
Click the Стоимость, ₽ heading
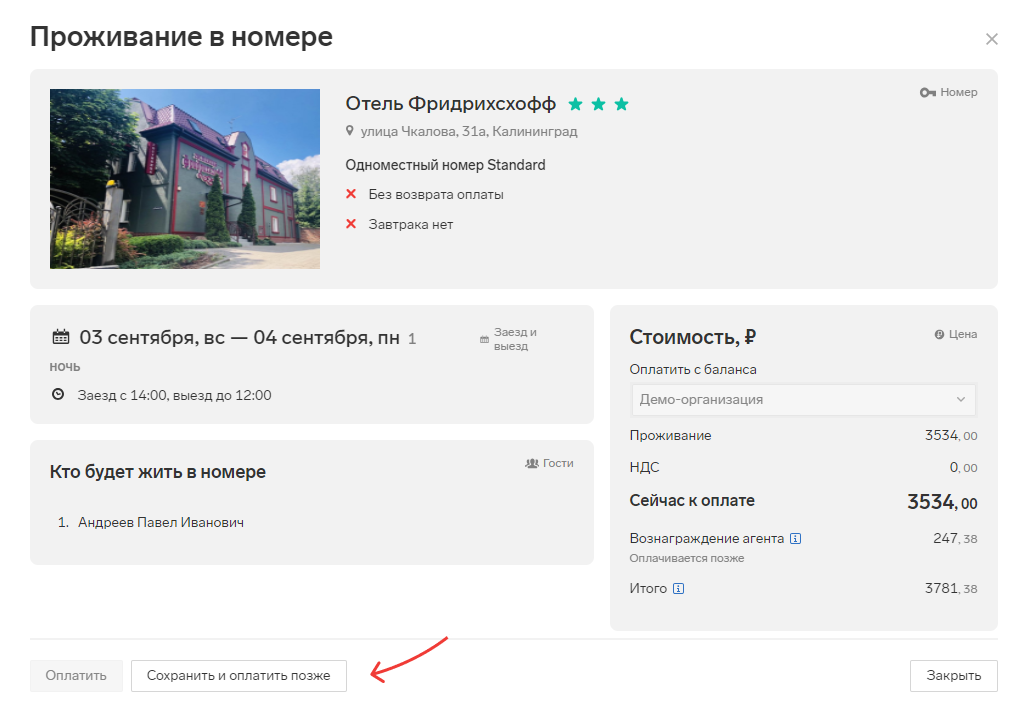[x=692, y=337]
